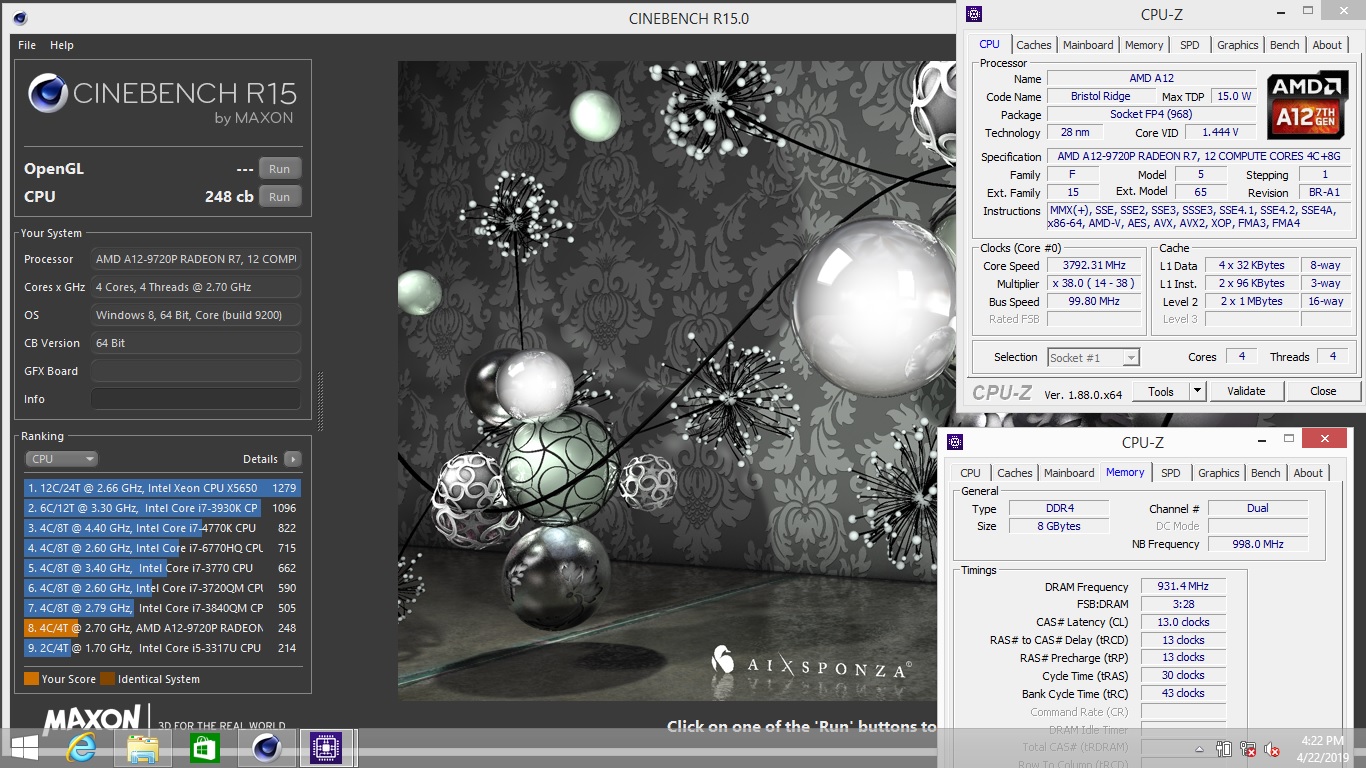Viewport: 1366px width, 768px height.
Task: Click the taskbar clock showing 4:22 PM
Action: (1322, 749)
